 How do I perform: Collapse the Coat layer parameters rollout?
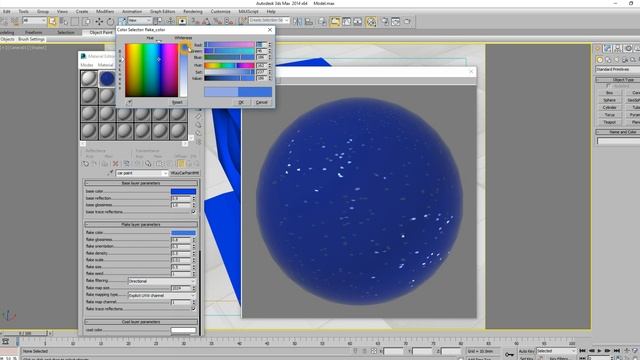pyautogui.click(x=141, y=322)
